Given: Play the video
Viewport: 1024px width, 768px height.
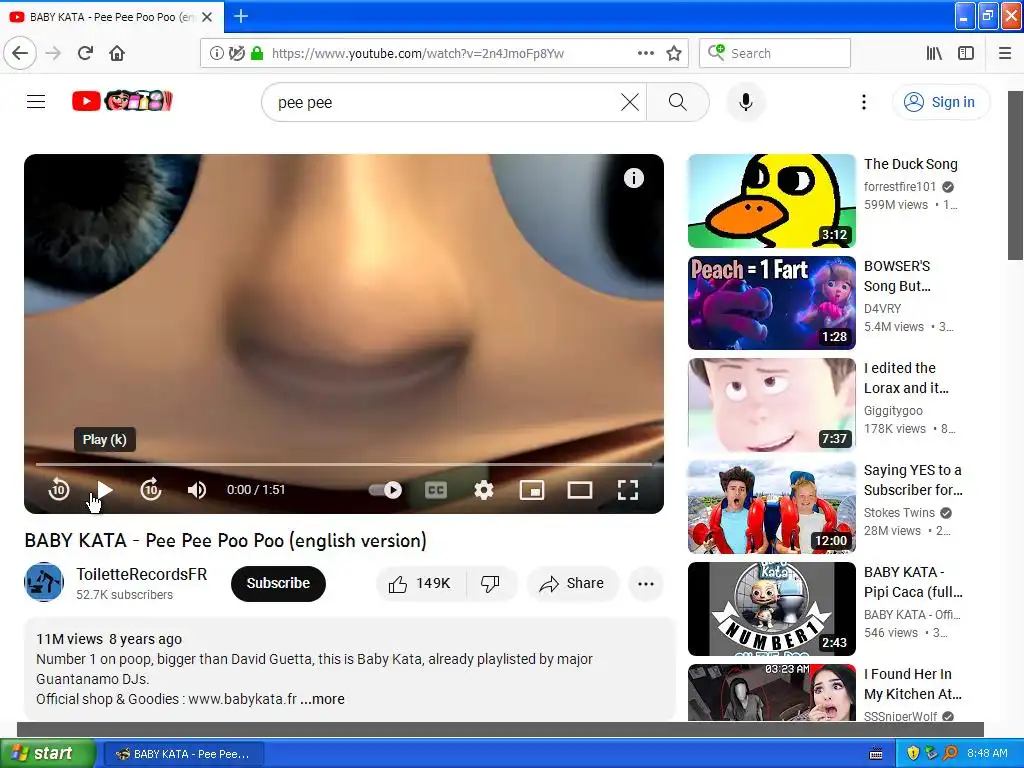Looking at the screenshot, I should click(x=104, y=490).
